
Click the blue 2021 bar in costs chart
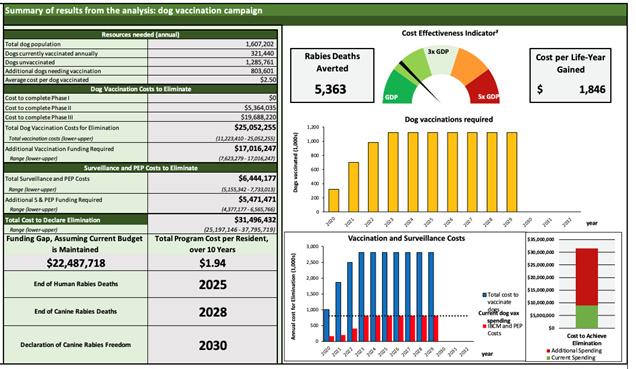click(338, 312)
